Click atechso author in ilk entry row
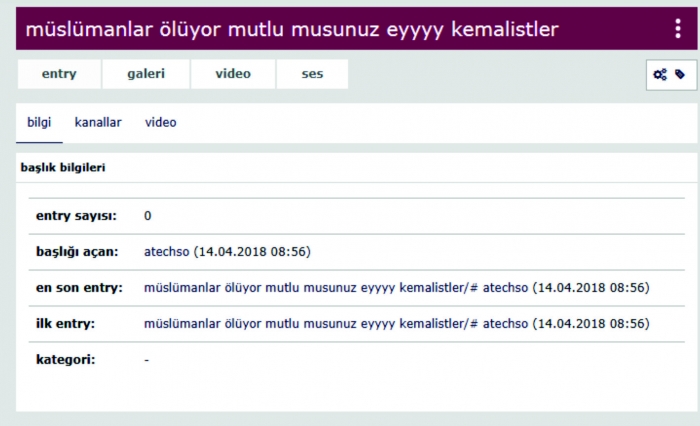The width and height of the screenshot is (700, 426). click(505, 323)
